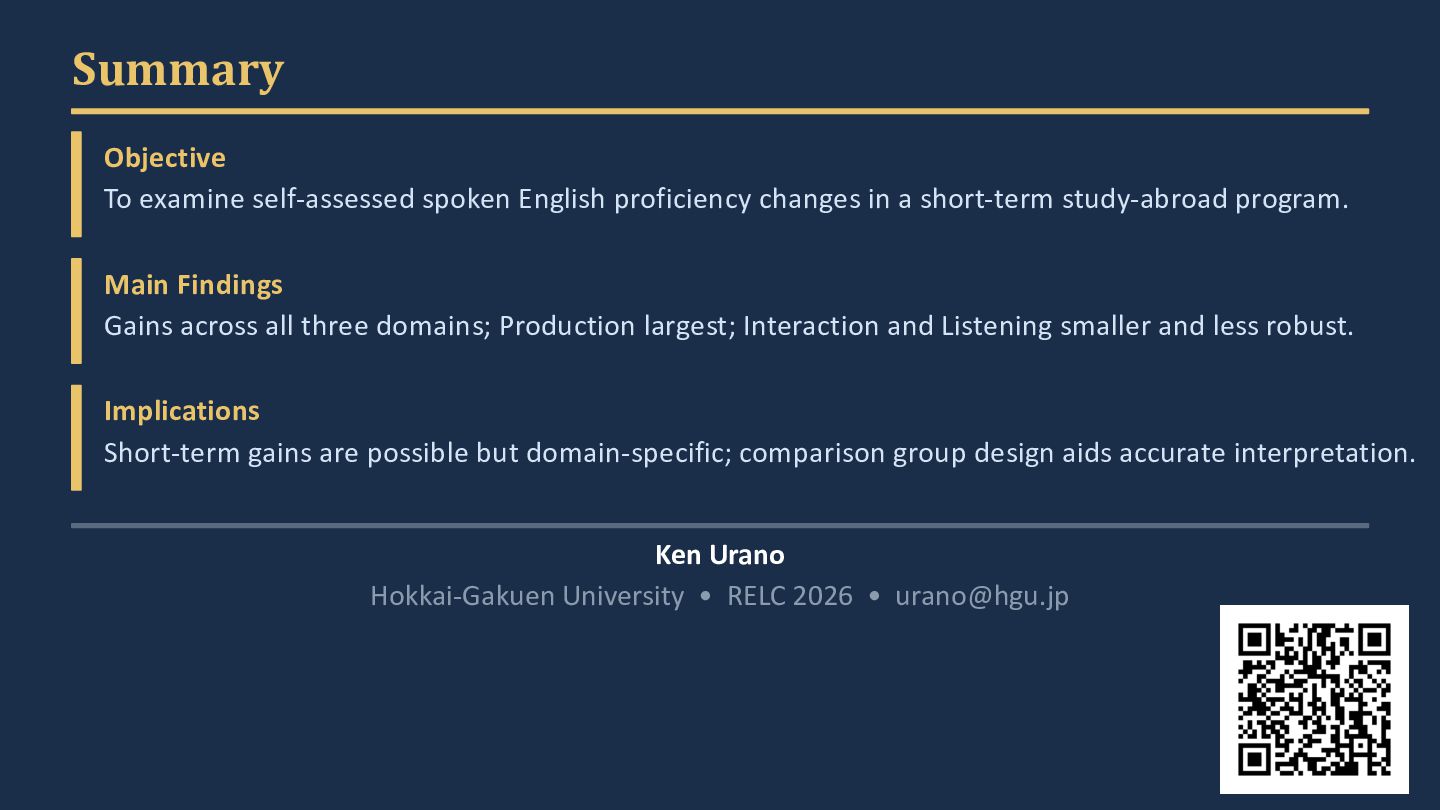Image resolution: width=1440 pixels, height=810 pixels.
Task: Click the sentence starting 'Short-term gains are possible'
Action: pos(759,453)
